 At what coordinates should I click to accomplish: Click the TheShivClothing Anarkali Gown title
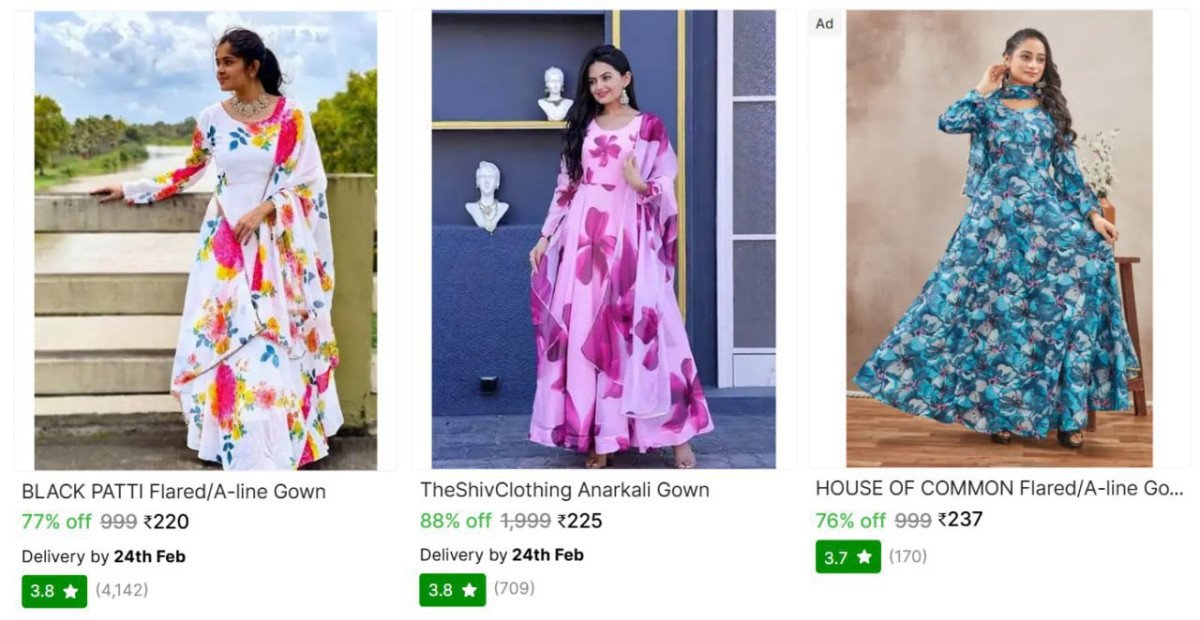564,490
